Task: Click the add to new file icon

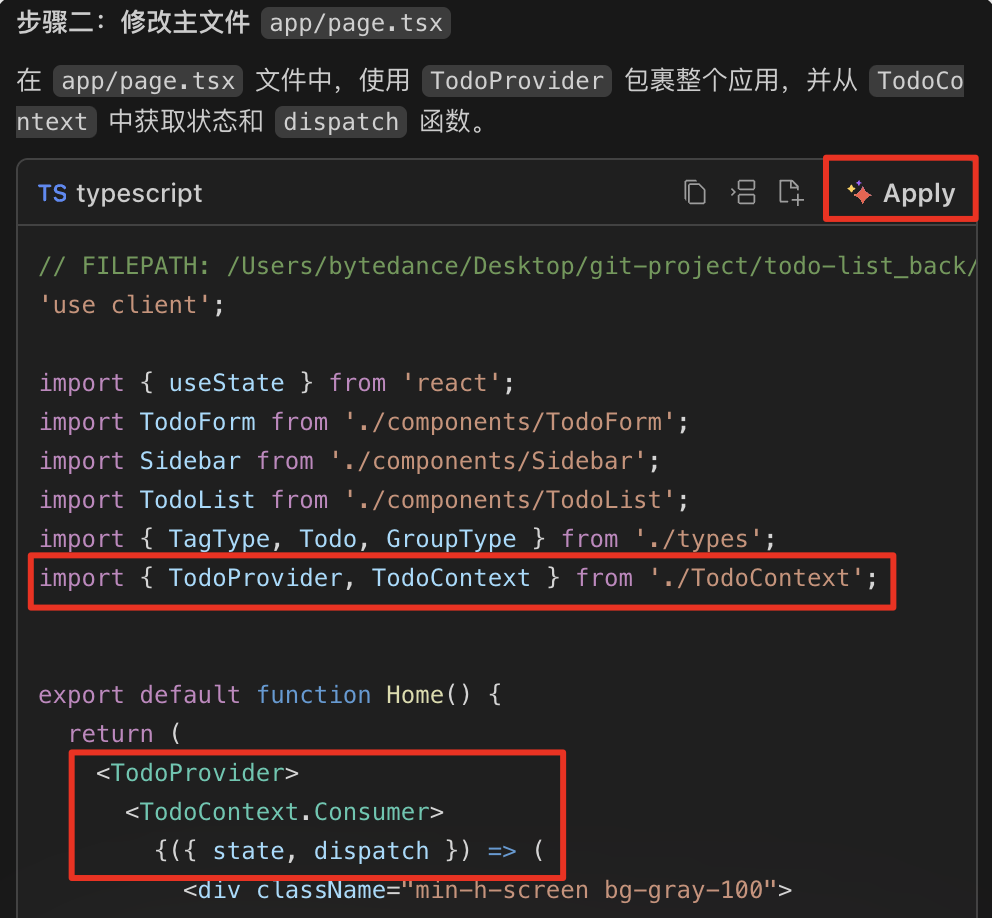Action: [791, 192]
